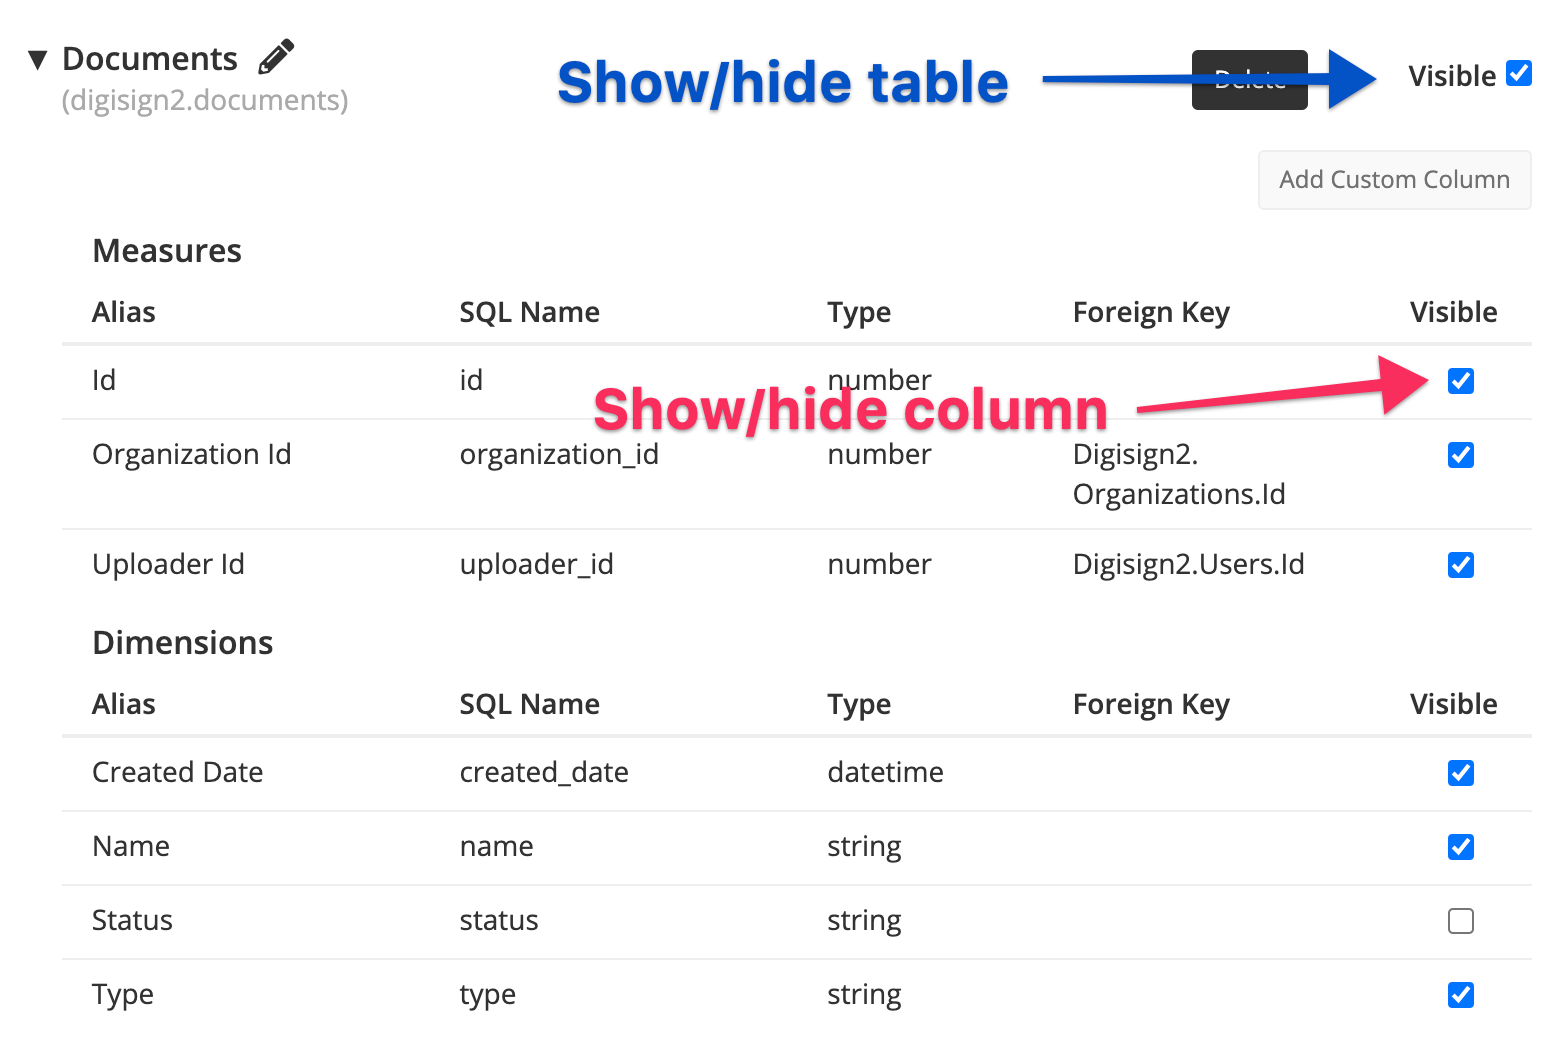Click the Digisign2.Users.Id foreign key

coord(1189,565)
